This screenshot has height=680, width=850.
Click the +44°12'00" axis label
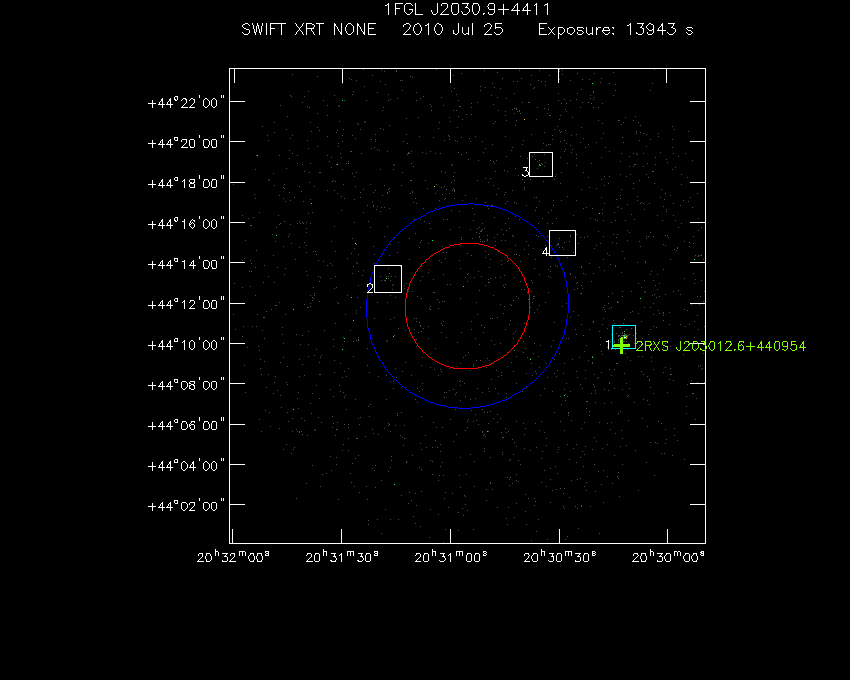pos(186,304)
